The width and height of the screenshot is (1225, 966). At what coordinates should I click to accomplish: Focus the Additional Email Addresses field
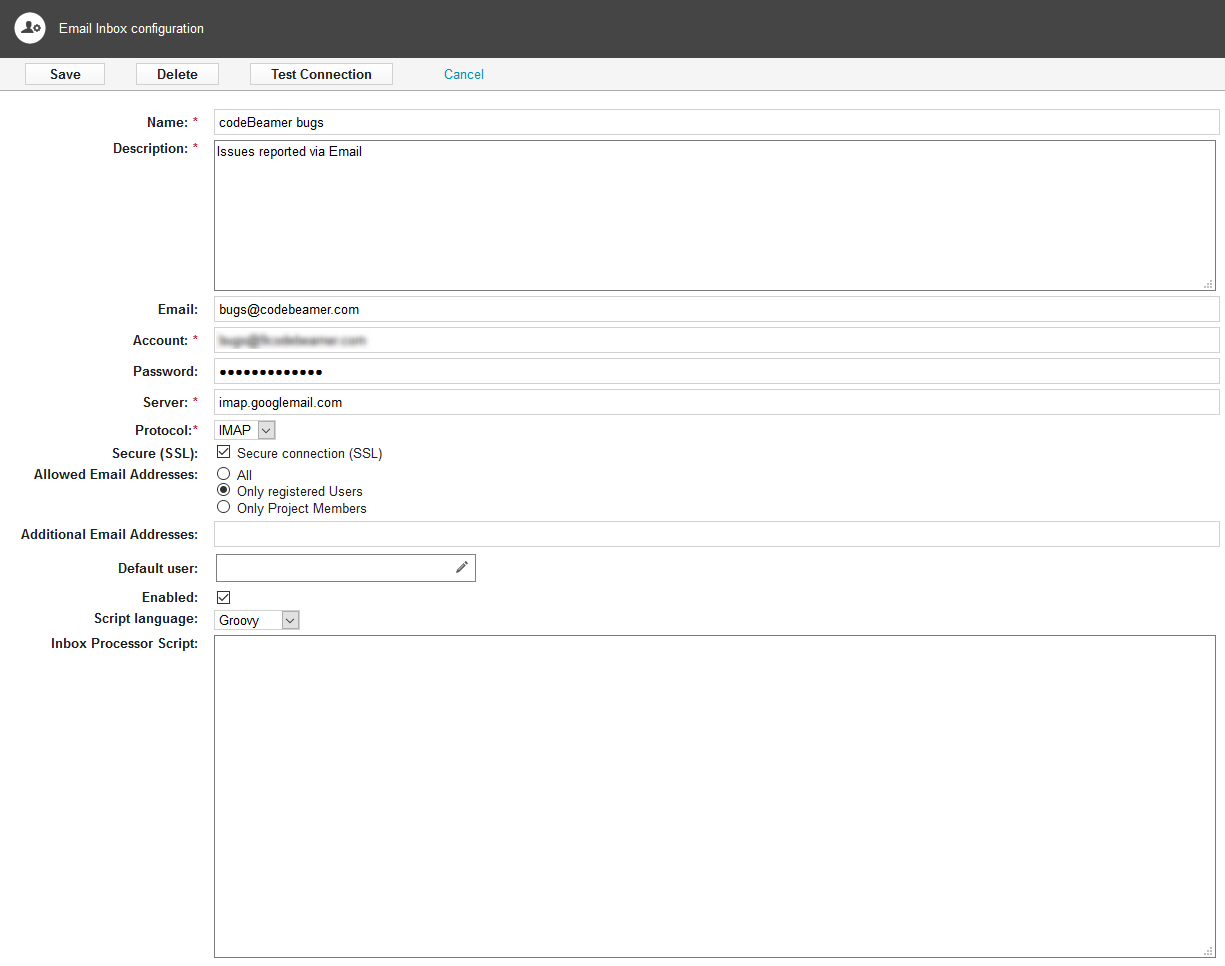(x=717, y=534)
